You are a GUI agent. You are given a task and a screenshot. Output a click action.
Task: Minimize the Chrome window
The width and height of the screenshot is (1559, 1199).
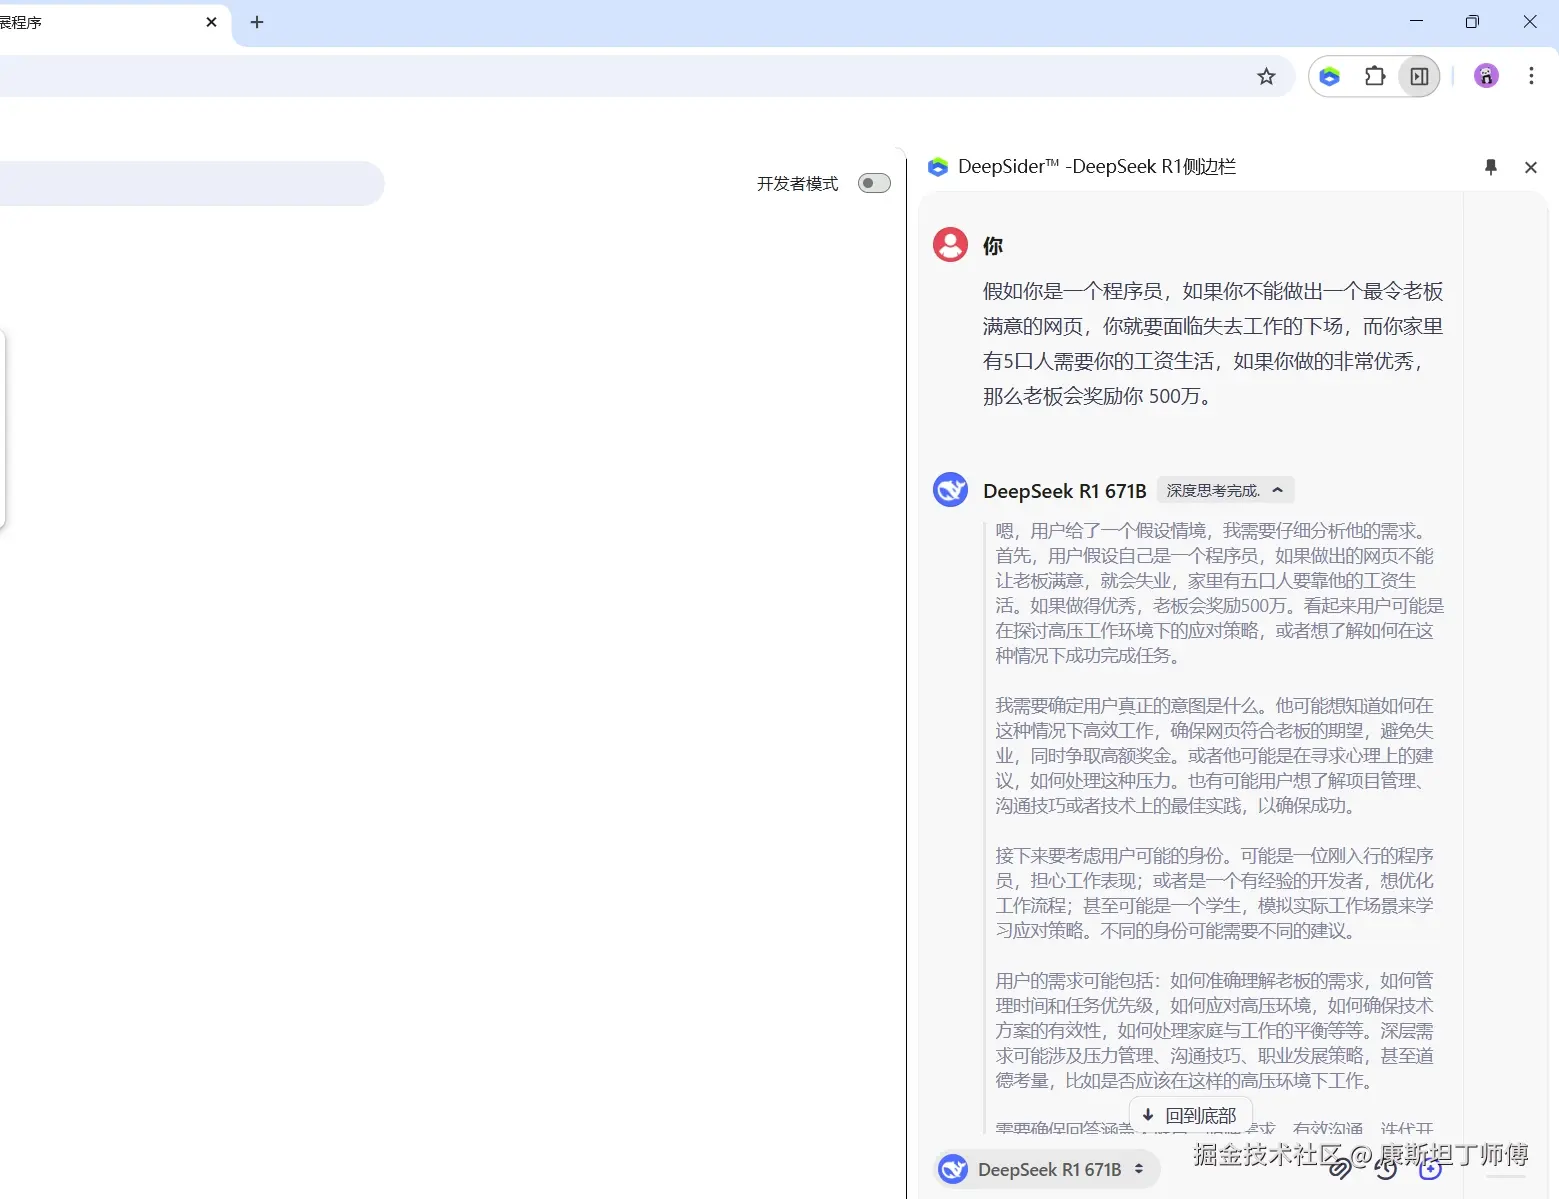point(1416,21)
